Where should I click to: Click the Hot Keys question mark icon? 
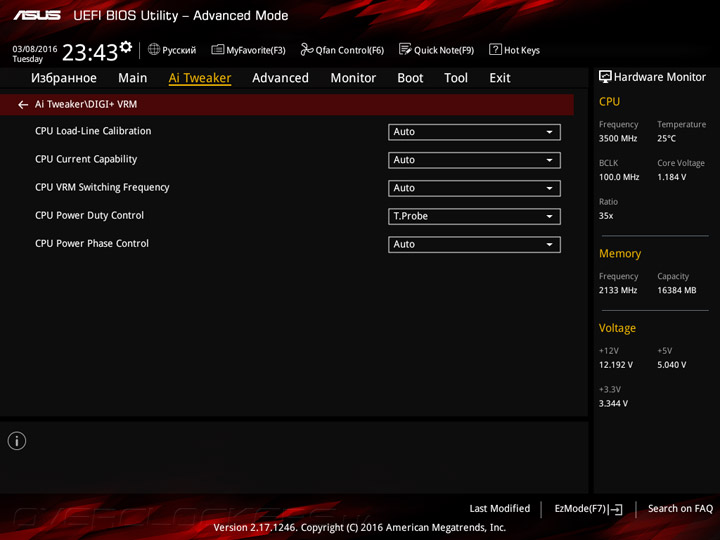coord(495,49)
